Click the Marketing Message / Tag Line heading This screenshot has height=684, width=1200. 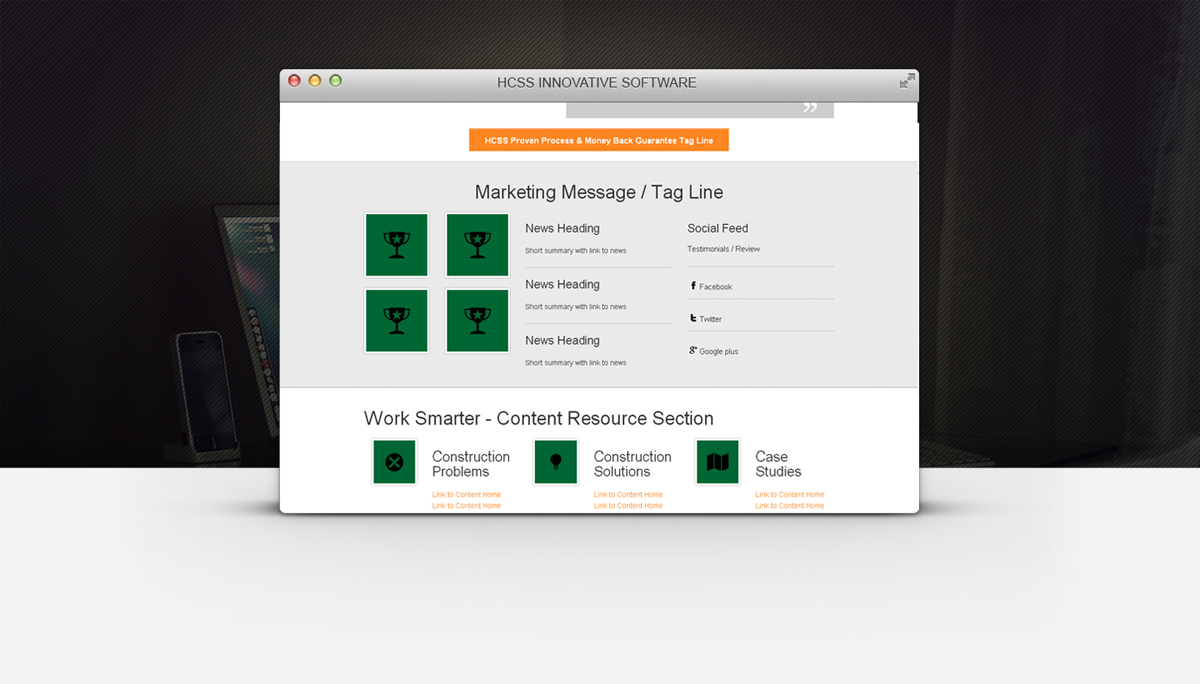tap(599, 192)
